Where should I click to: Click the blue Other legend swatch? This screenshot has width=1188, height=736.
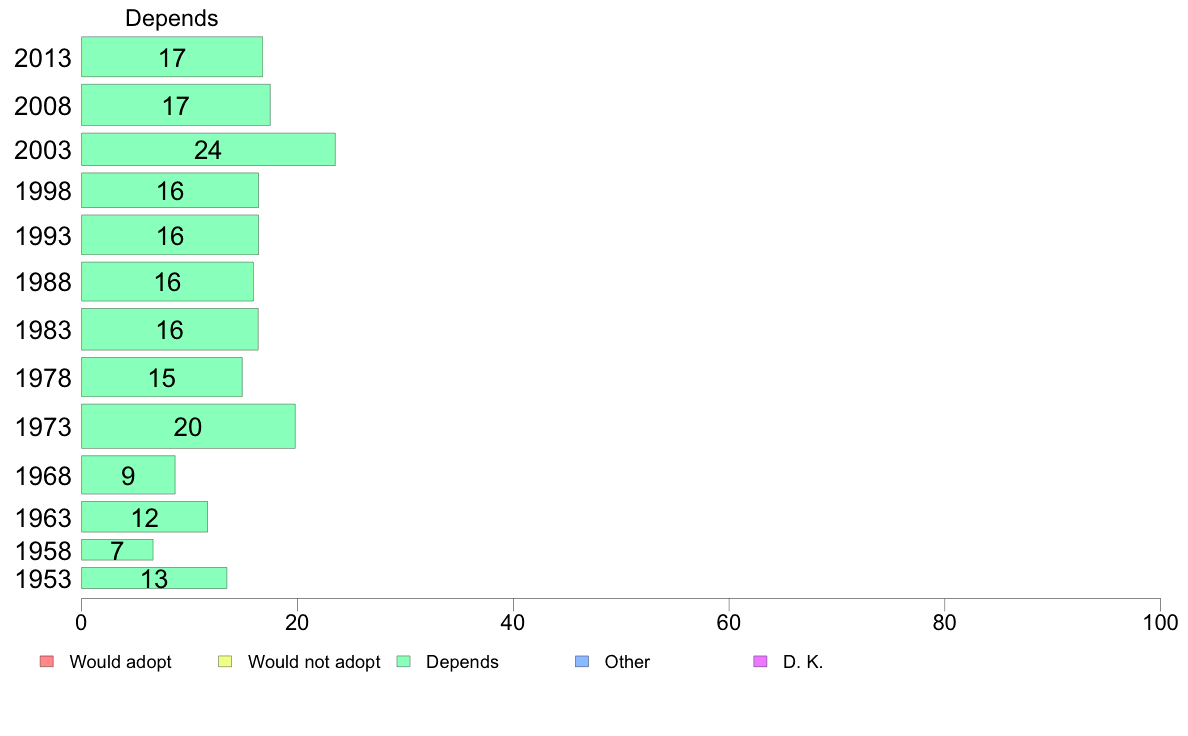tap(582, 662)
